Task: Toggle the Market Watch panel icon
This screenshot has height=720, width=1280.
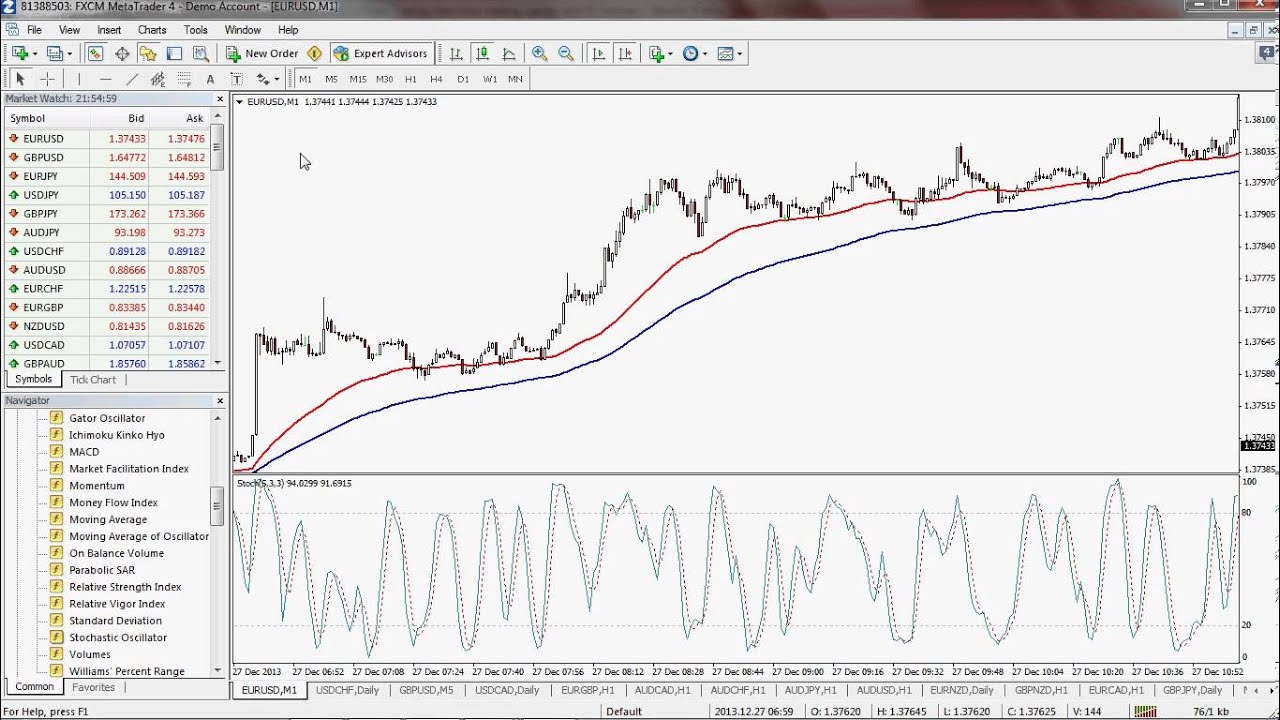Action: coord(96,54)
